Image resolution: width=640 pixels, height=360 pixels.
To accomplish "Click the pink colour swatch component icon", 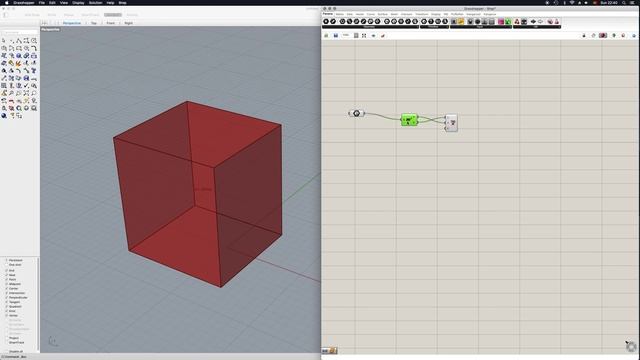I will click(x=501, y=21).
